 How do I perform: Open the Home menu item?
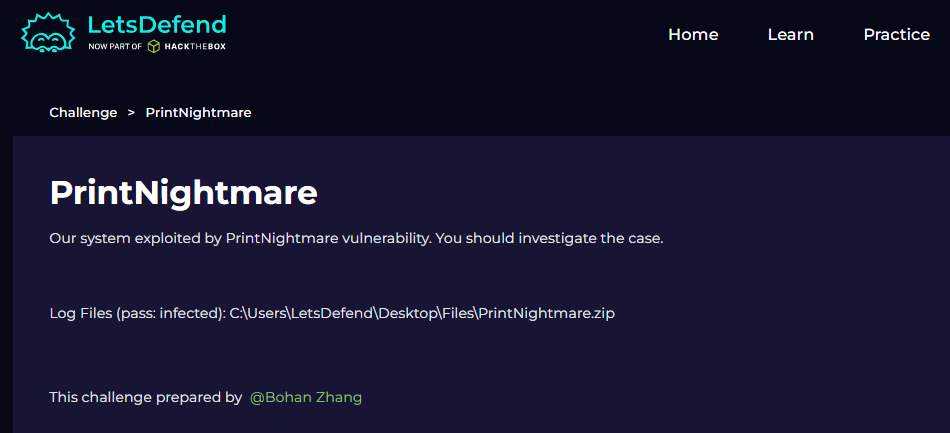point(693,35)
